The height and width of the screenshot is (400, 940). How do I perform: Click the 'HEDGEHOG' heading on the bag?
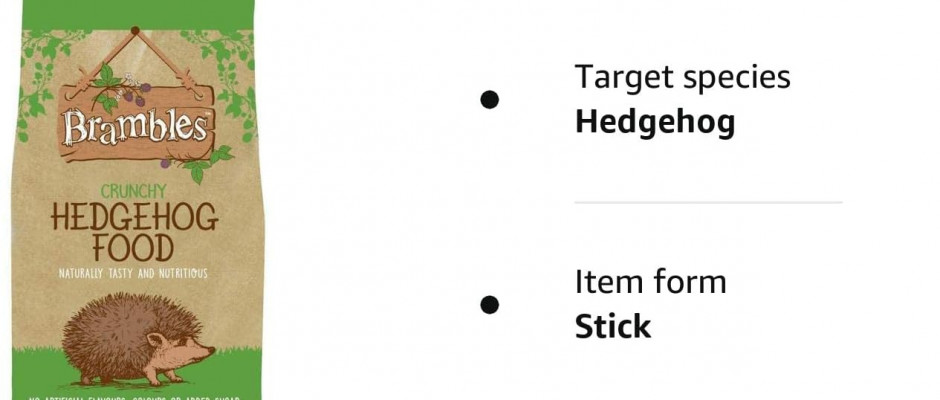[x=134, y=217]
